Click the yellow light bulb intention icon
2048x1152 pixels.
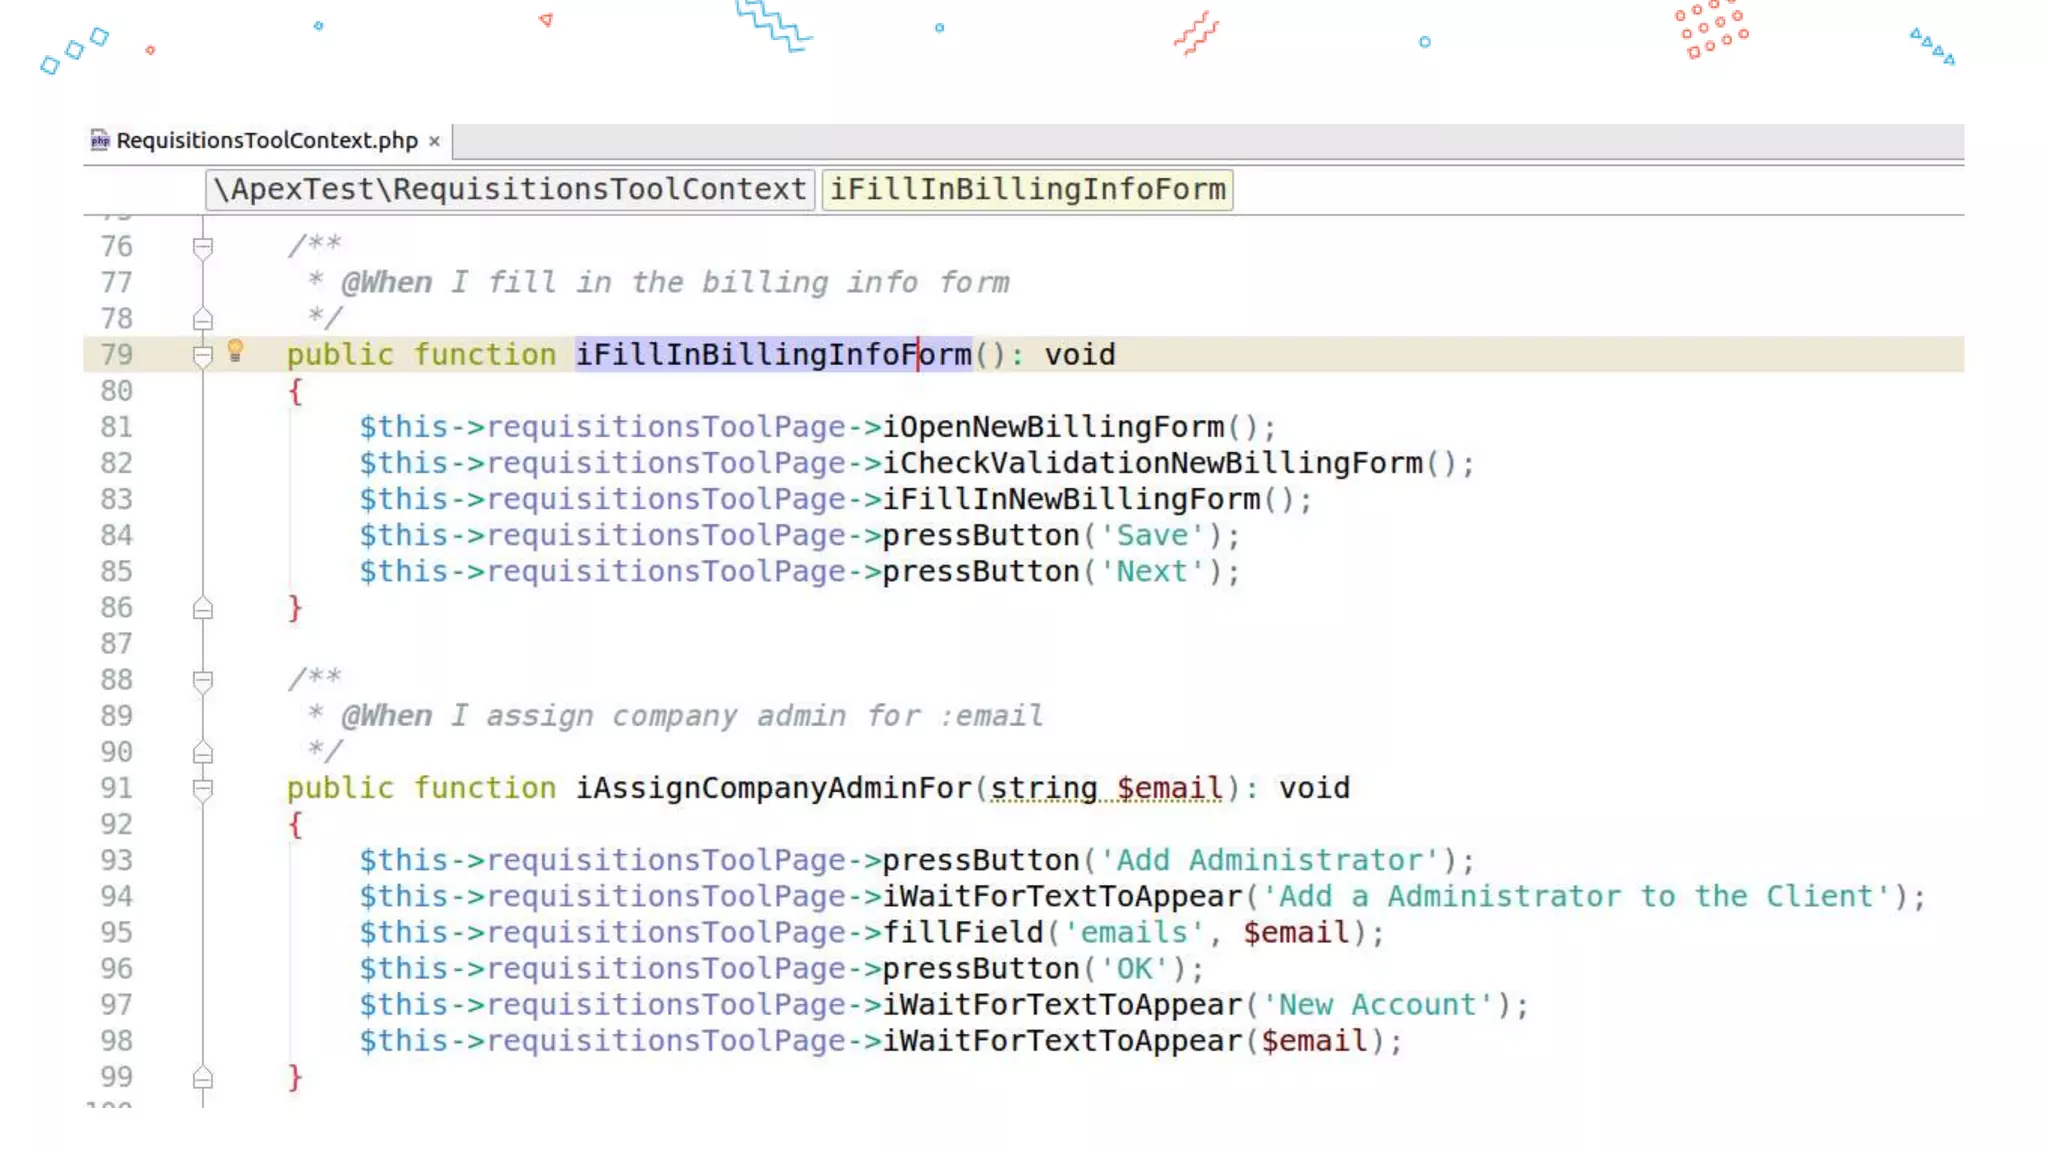(x=235, y=350)
